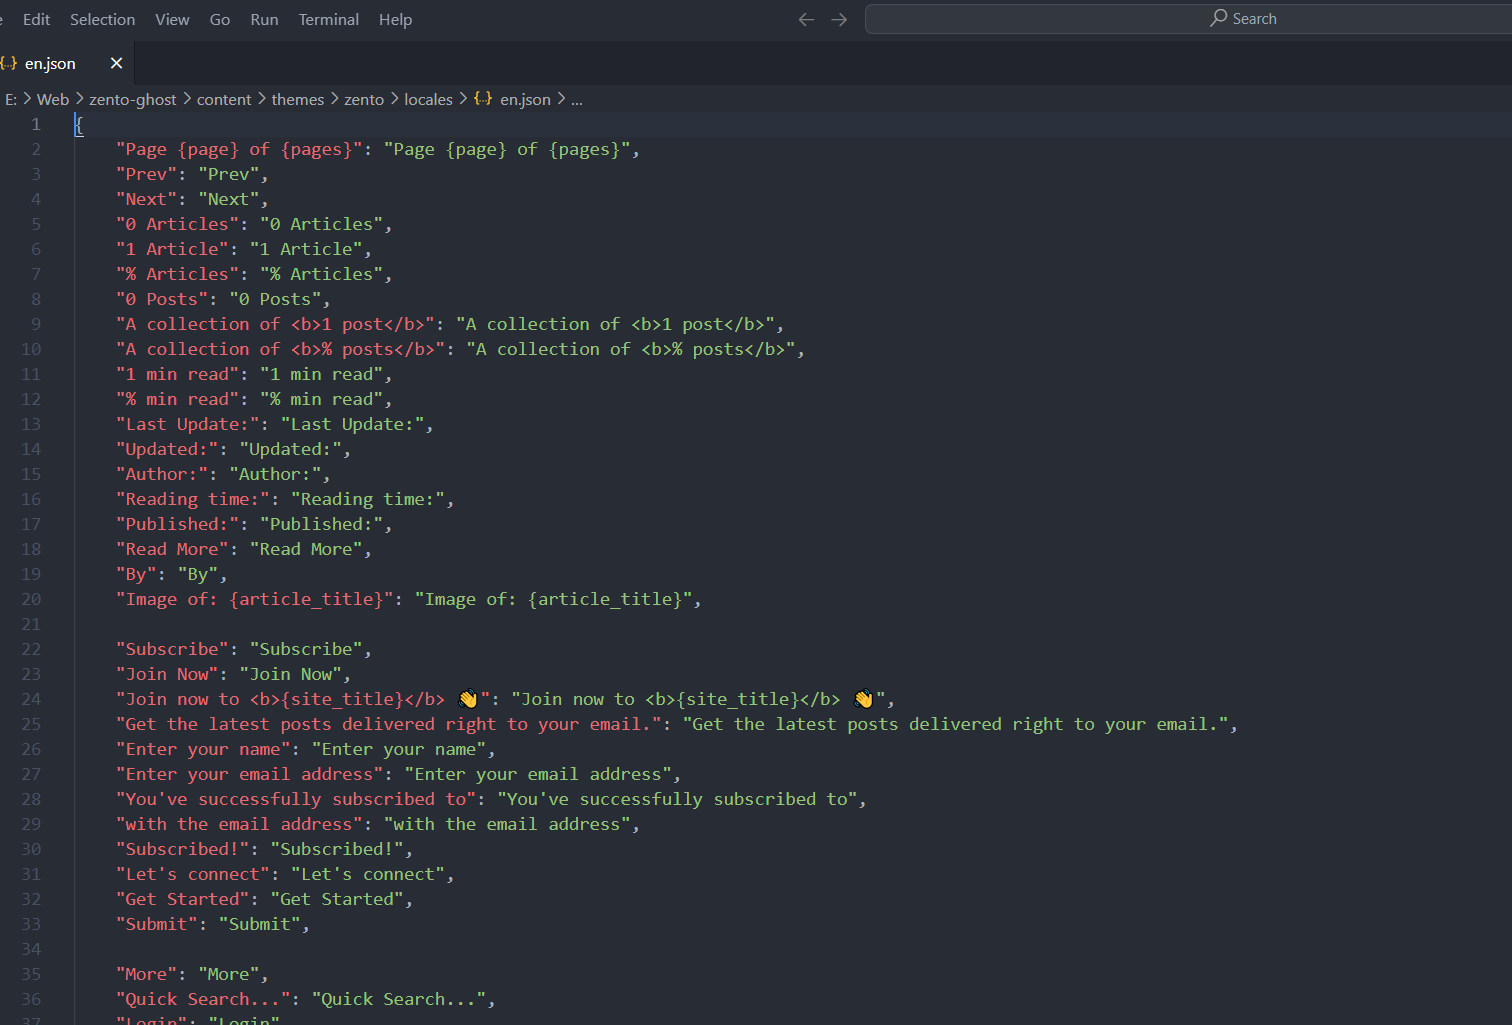This screenshot has width=1512, height=1025.
Task: Click "More" key on line 35
Action: (x=146, y=974)
